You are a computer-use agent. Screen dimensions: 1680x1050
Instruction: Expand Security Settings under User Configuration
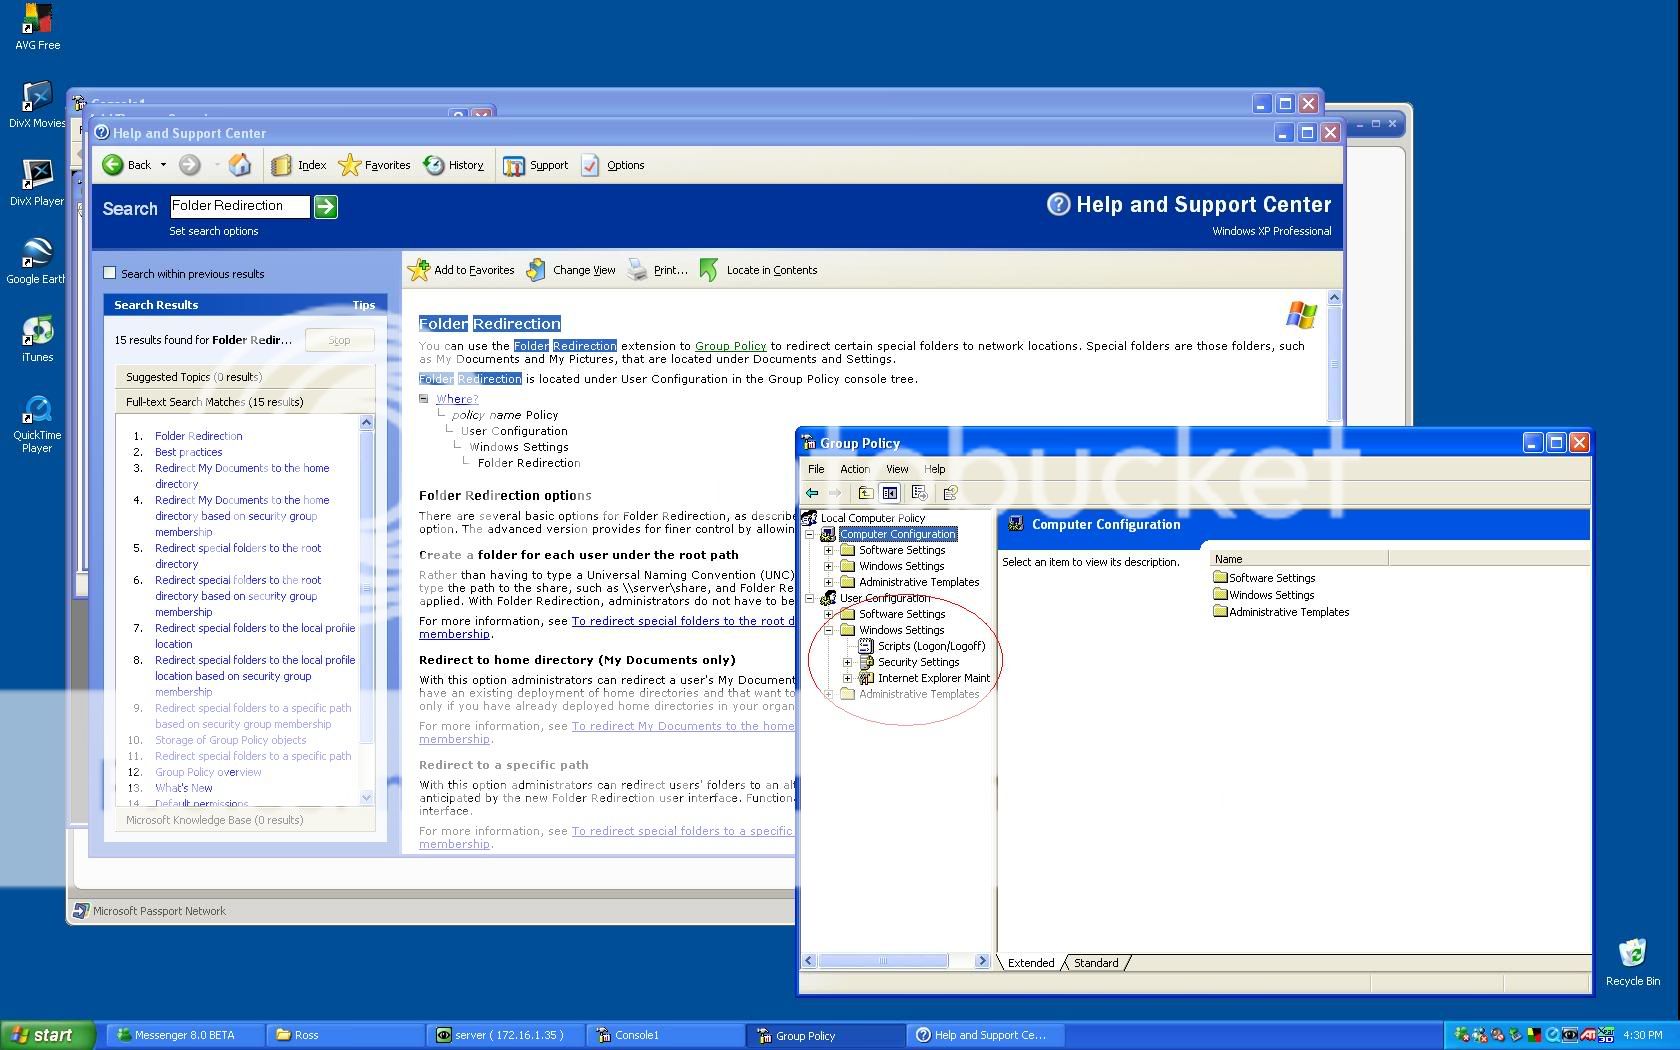(849, 661)
